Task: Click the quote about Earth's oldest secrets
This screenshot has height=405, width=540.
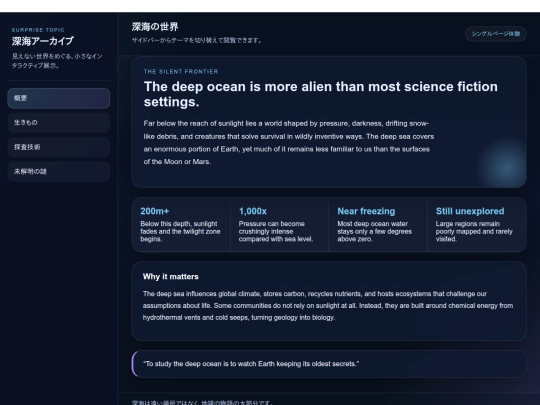Action: (x=251, y=364)
